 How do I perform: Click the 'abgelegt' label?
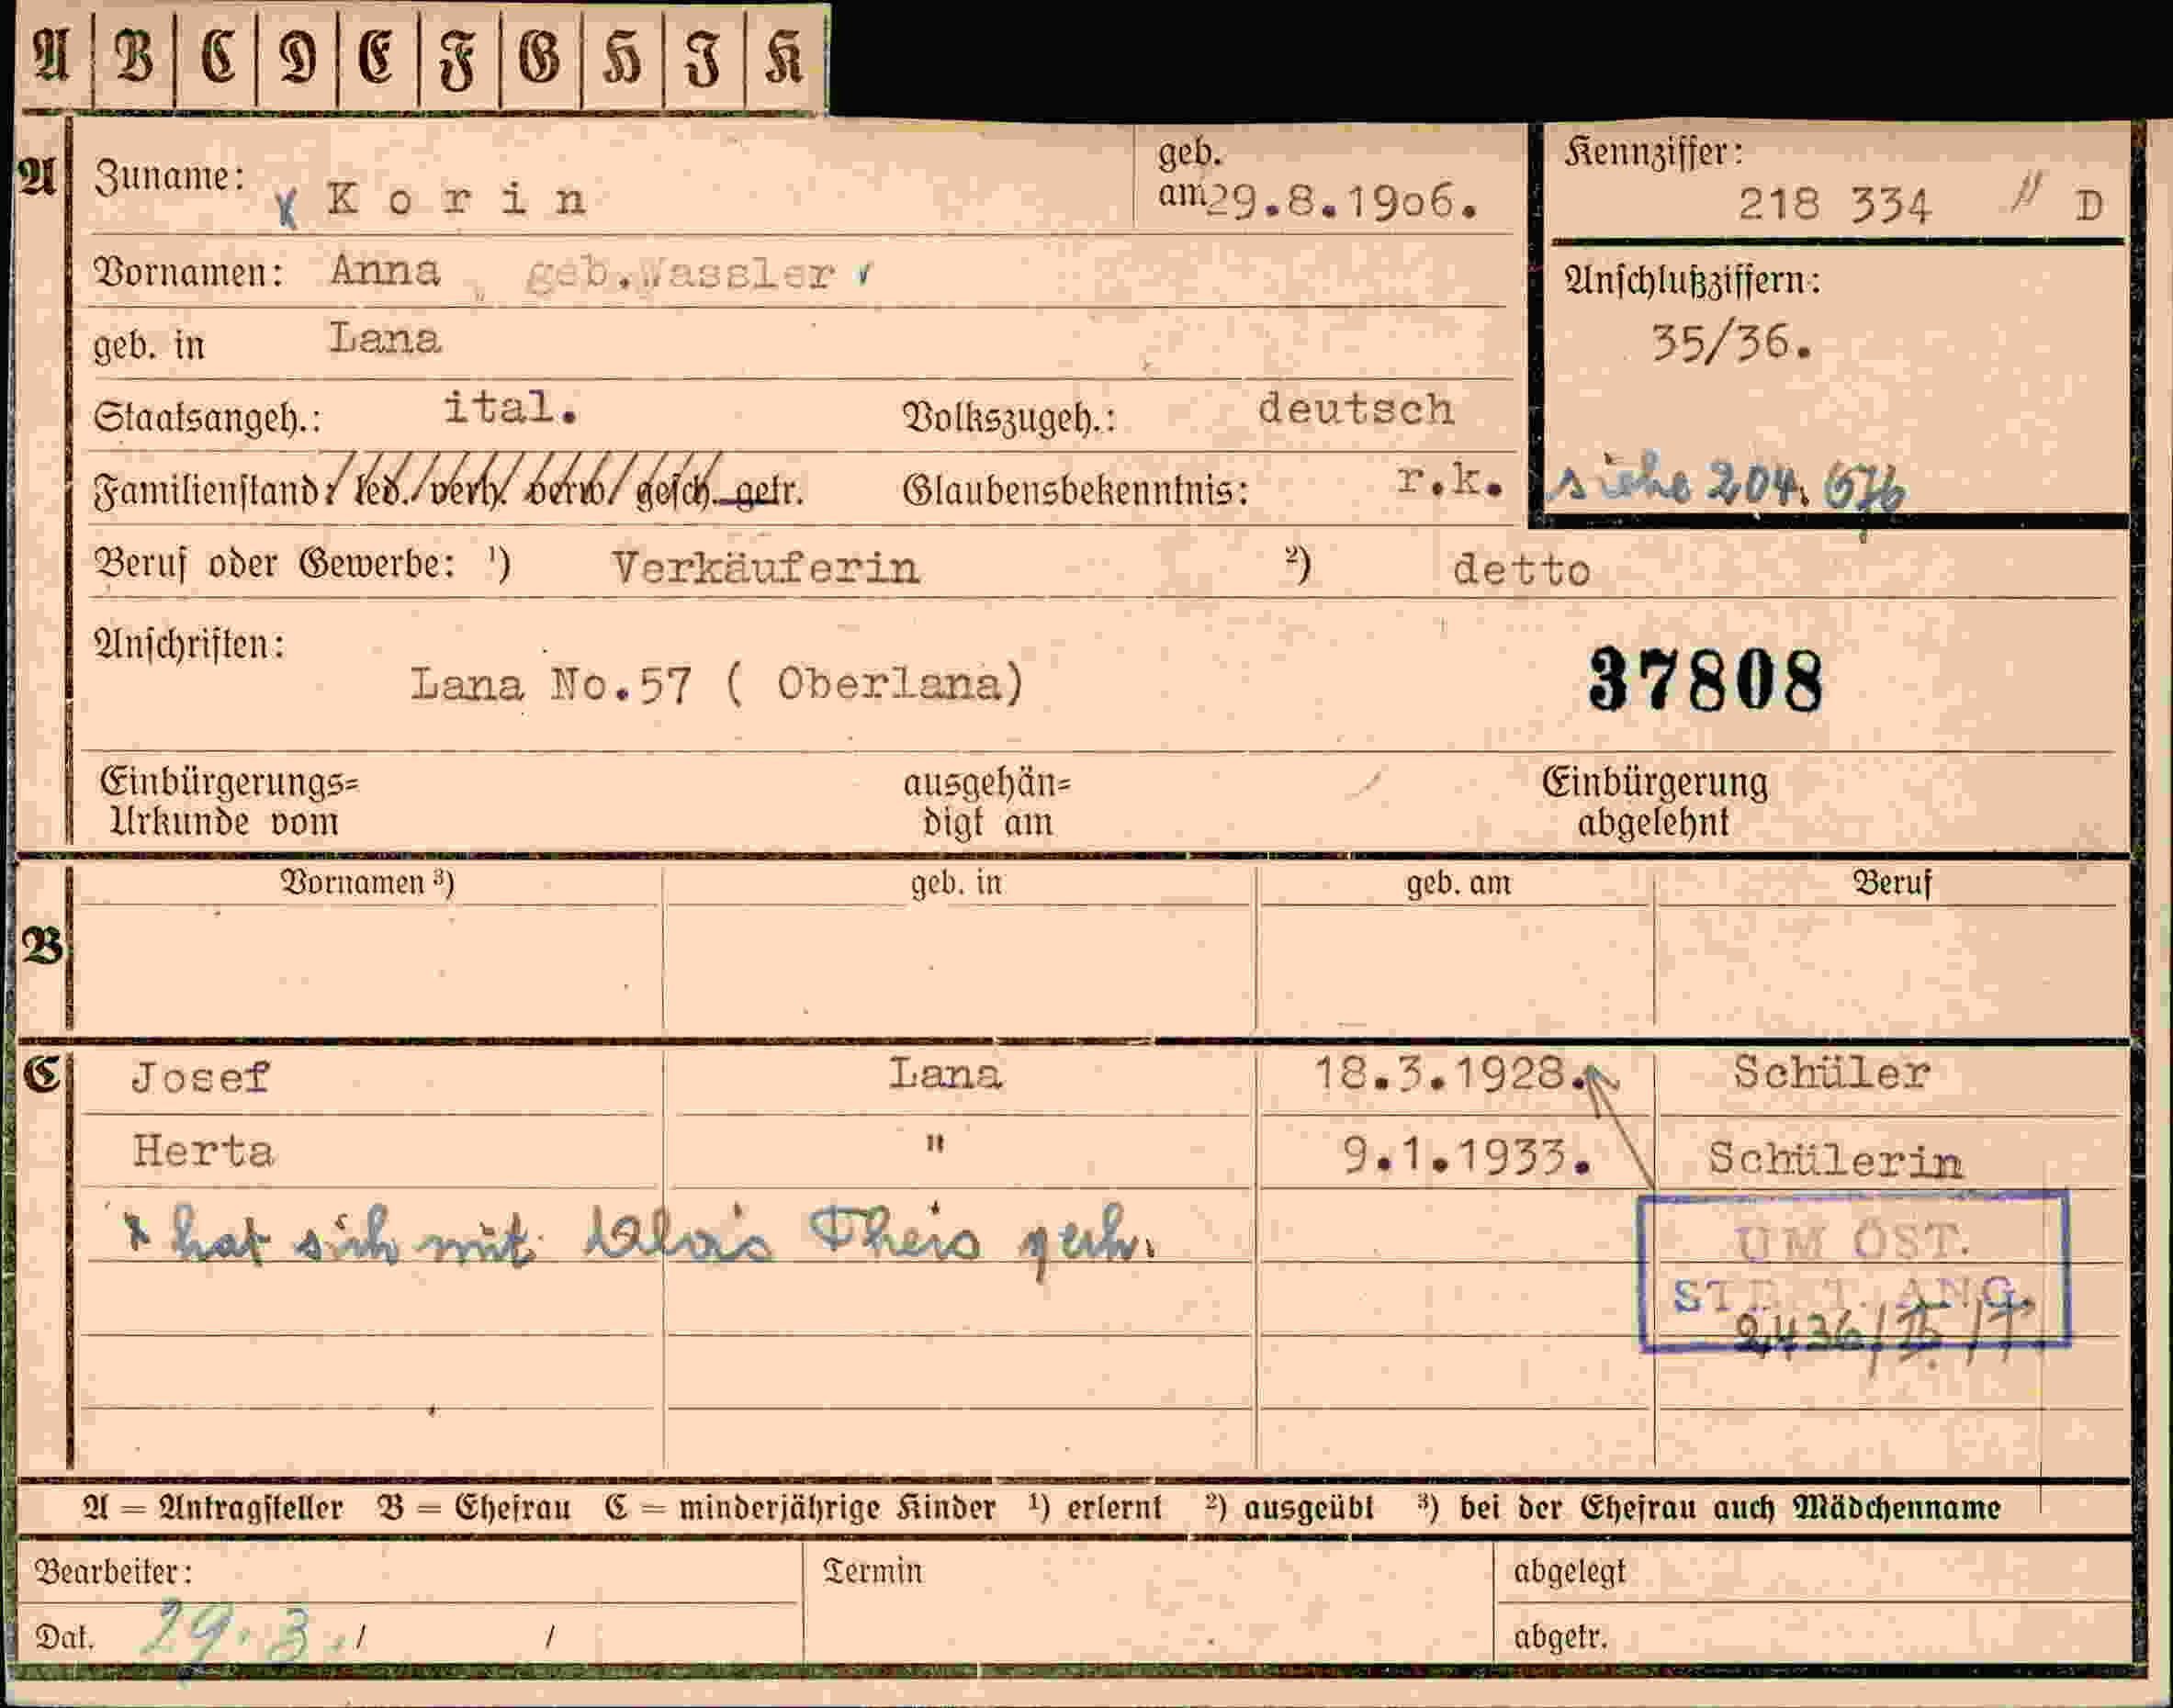pyautogui.click(x=1569, y=1573)
